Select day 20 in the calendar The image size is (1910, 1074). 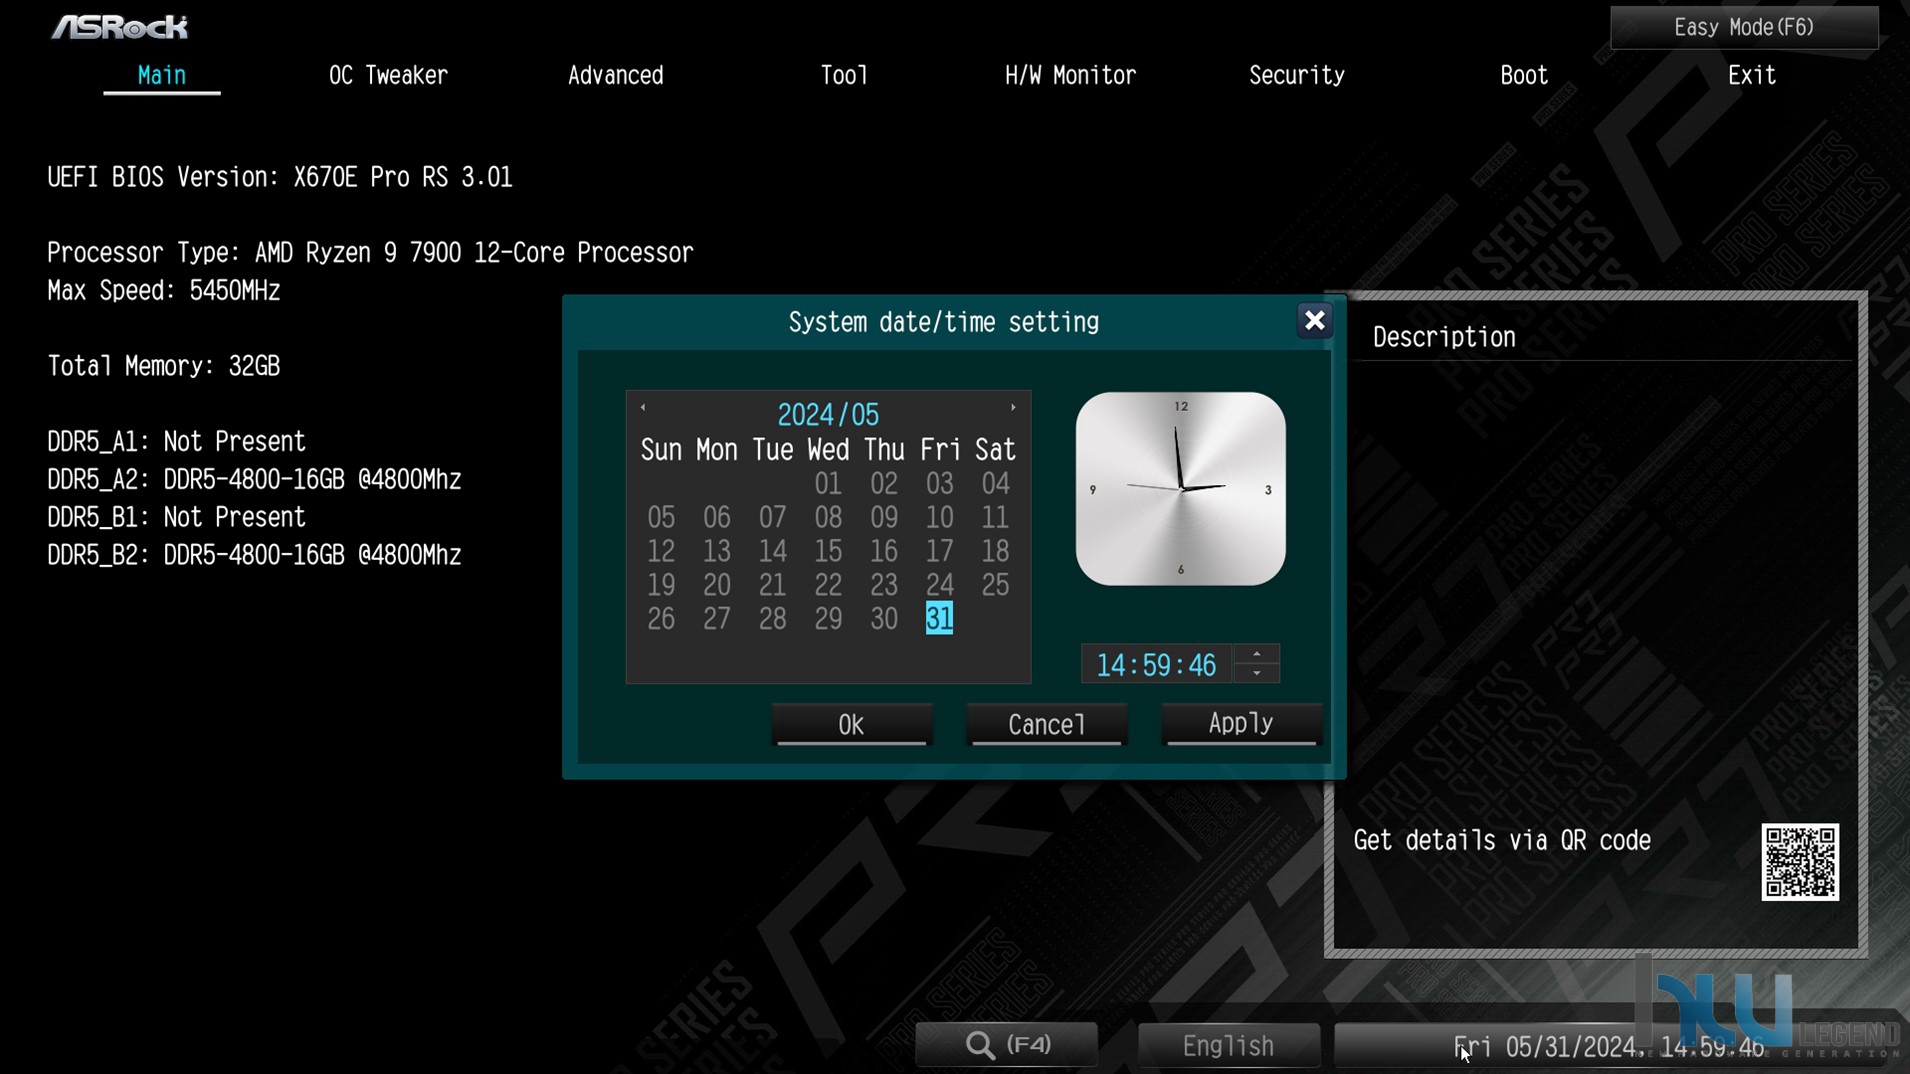(717, 585)
